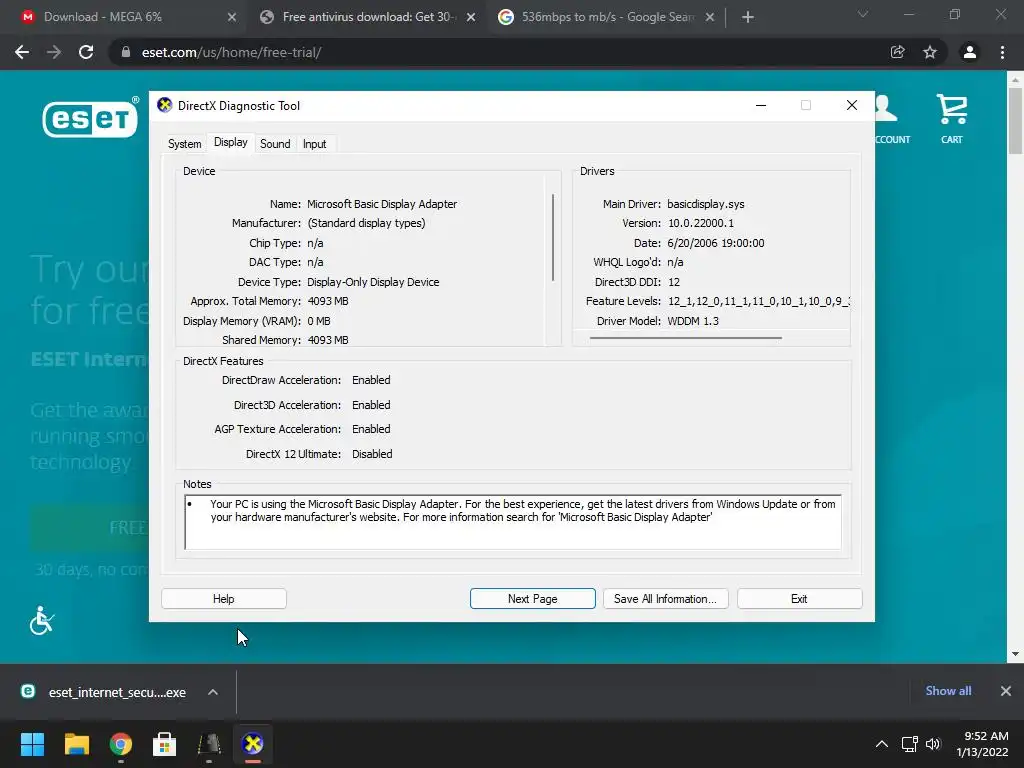
Task: Switch to the System tab
Action: click(x=184, y=144)
